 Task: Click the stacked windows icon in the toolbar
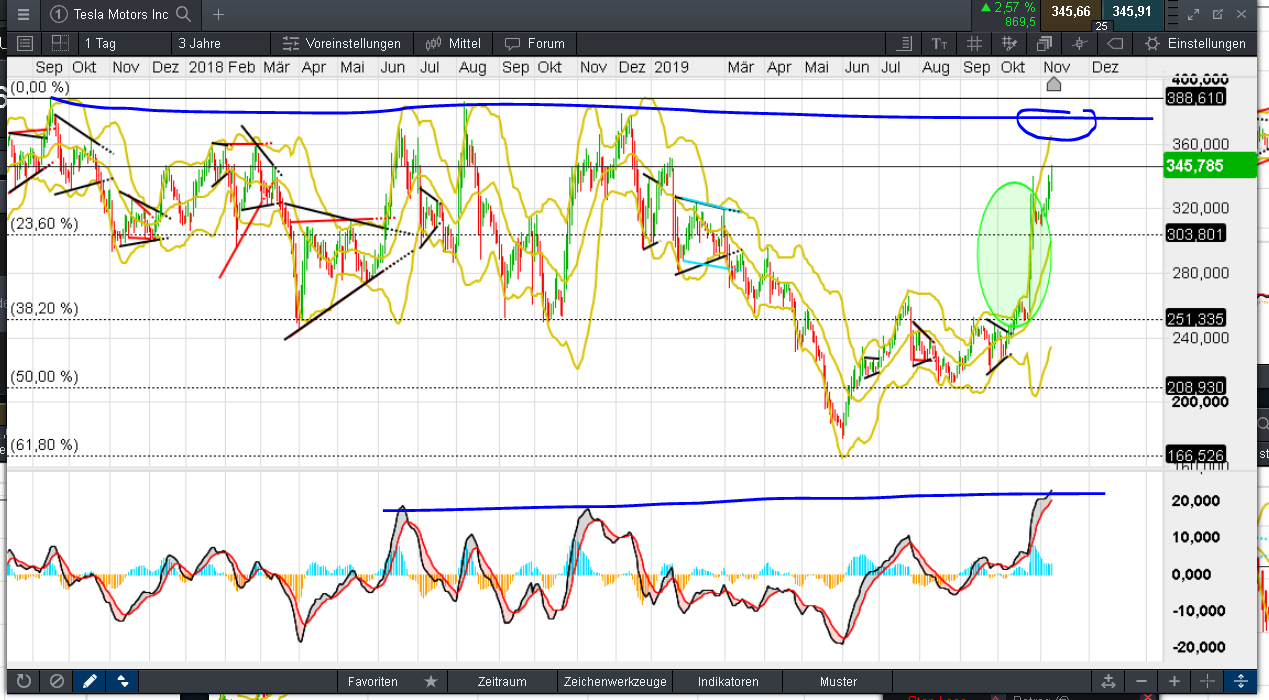(x=1044, y=44)
